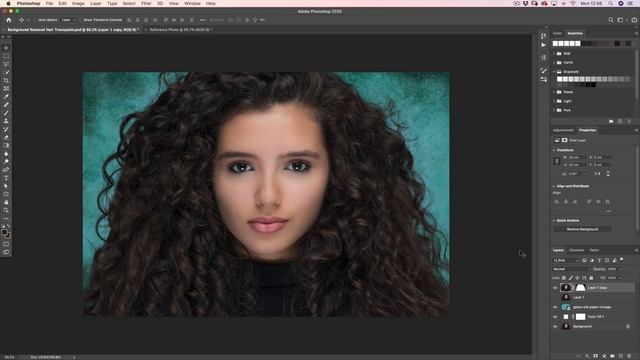Hide the Layer 1 copy layer
The height and width of the screenshot is (360, 640).
point(555,288)
